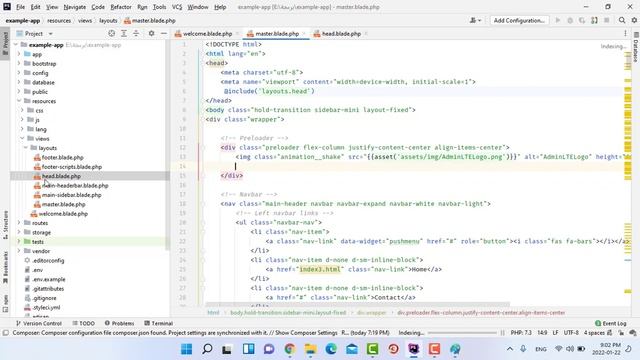Open the Terminal tool window
The width and height of the screenshot is (640, 360).
coord(158,323)
